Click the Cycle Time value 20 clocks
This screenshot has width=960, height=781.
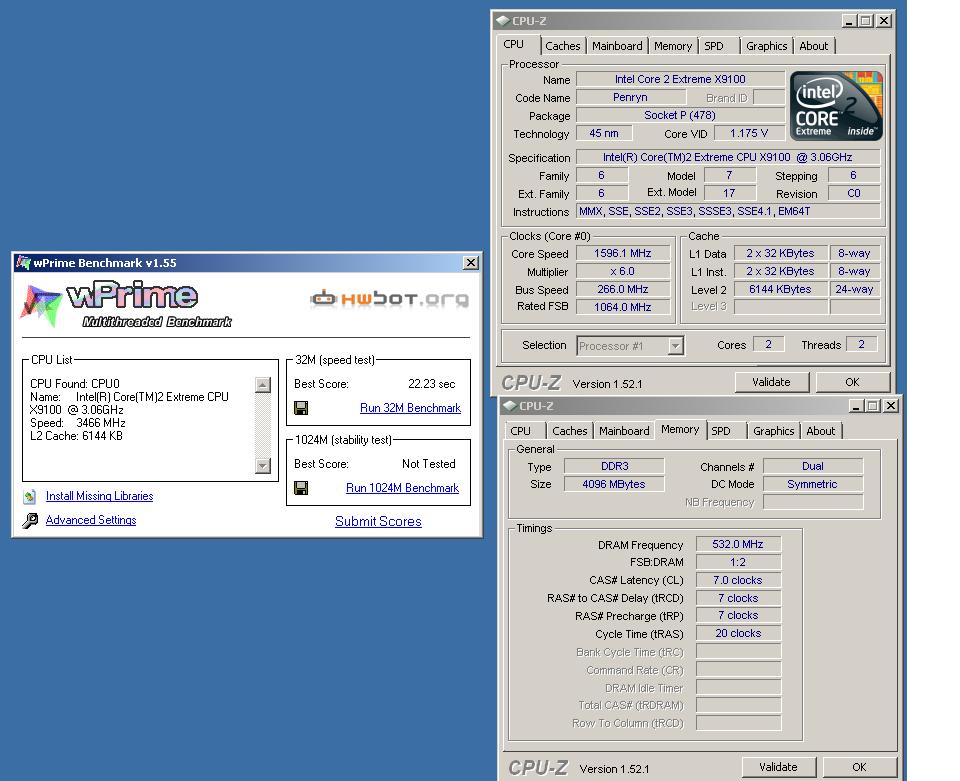[x=738, y=633]
